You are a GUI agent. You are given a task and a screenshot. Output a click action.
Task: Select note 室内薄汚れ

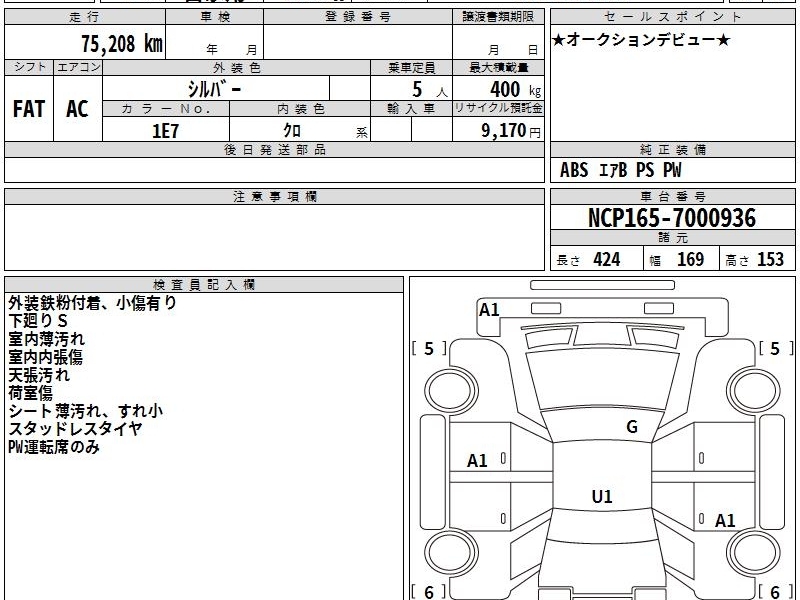(x=46, y=339)
